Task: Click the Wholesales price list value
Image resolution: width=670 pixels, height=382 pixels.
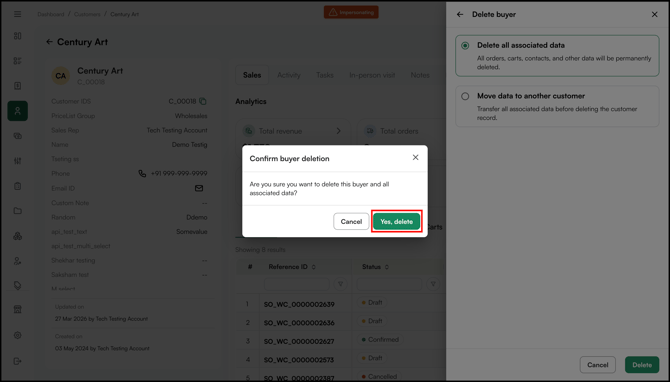Action: [x=191, y=116]
